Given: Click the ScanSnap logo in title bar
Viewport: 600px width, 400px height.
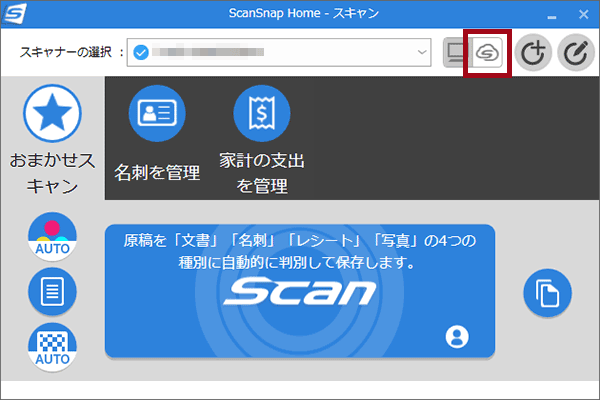Looking at the screenshot, I should 15,14.
